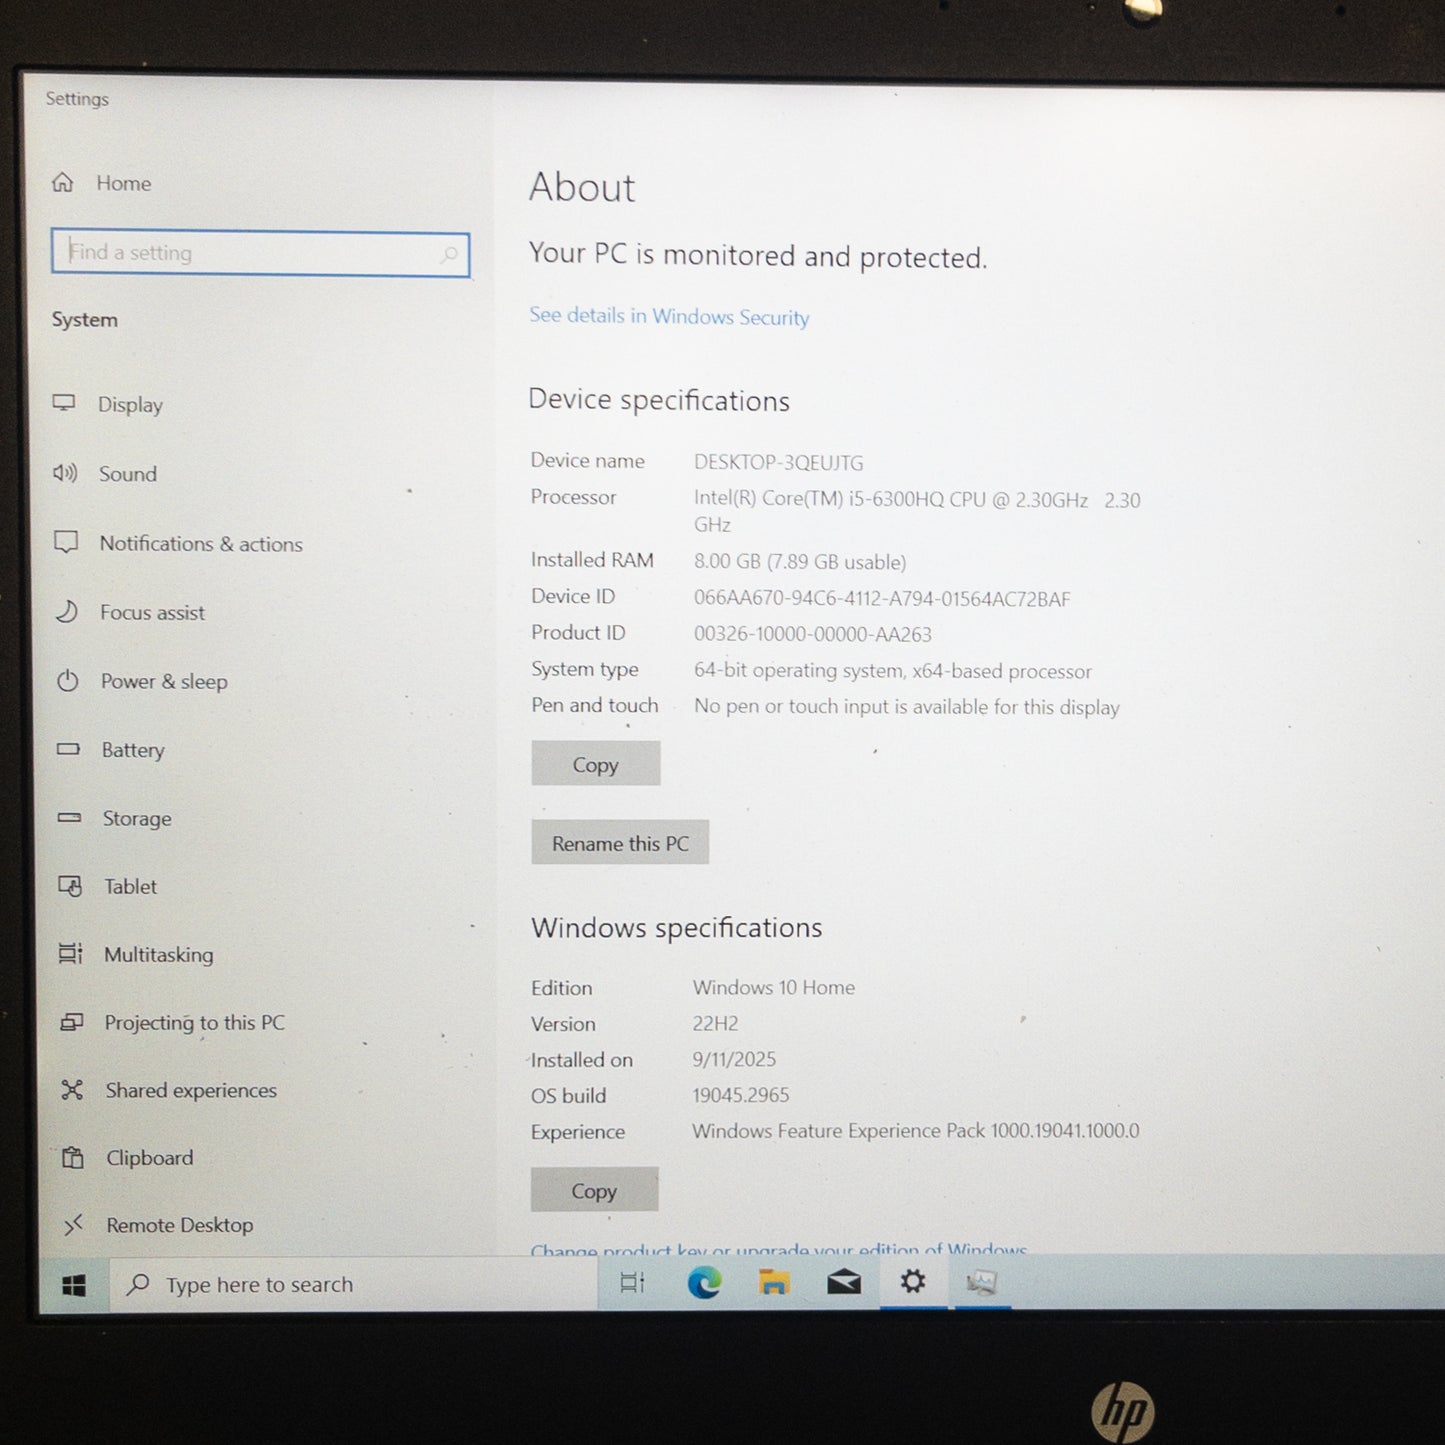Open the Multitasking icon
This screenshot has width=1445, height=1445.
[x=71, y=954]
